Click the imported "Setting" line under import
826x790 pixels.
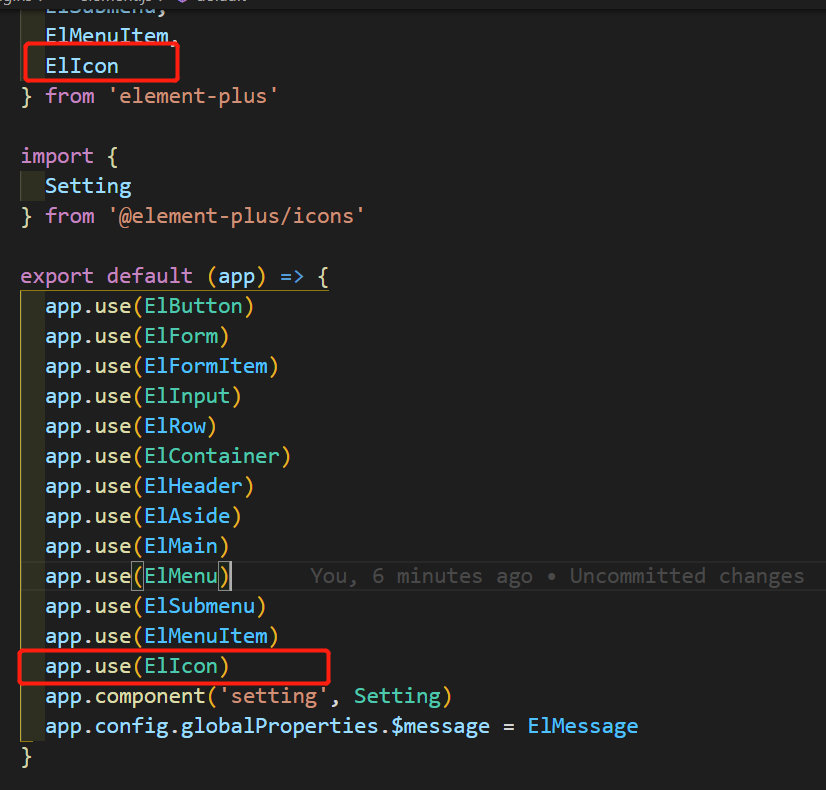(x=88, y=186)
